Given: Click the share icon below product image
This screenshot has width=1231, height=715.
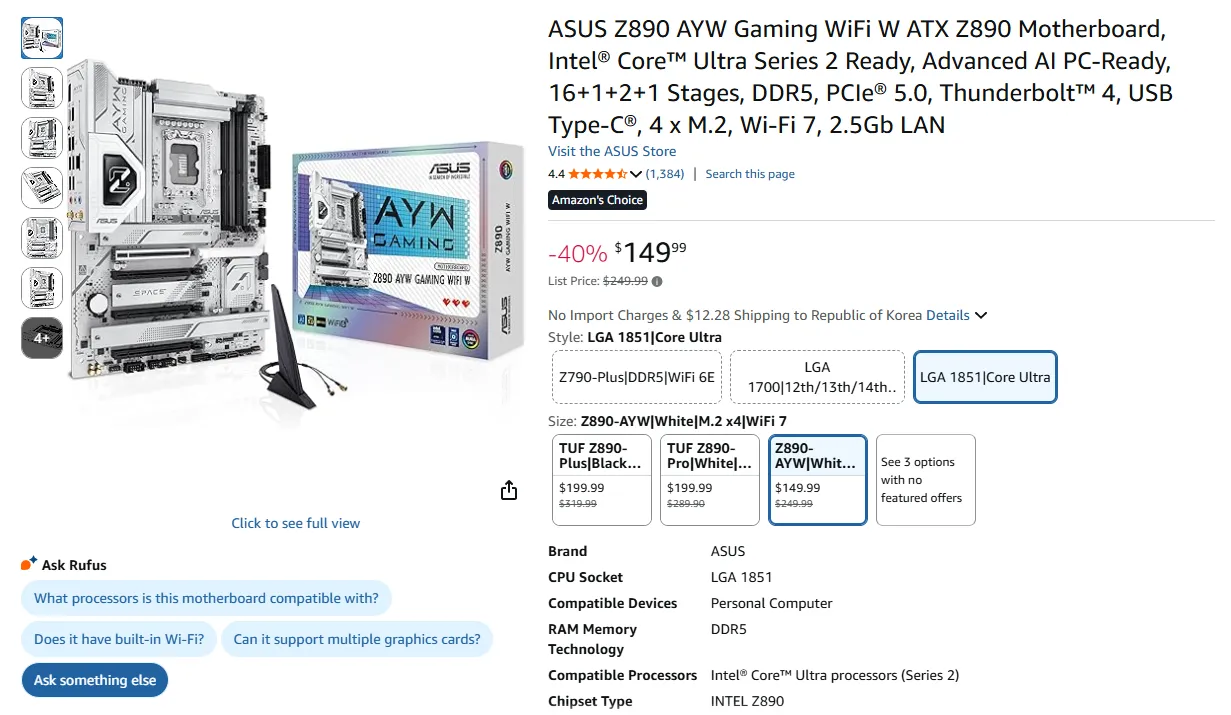Looking at the screenshot, I should coord(509,490).
